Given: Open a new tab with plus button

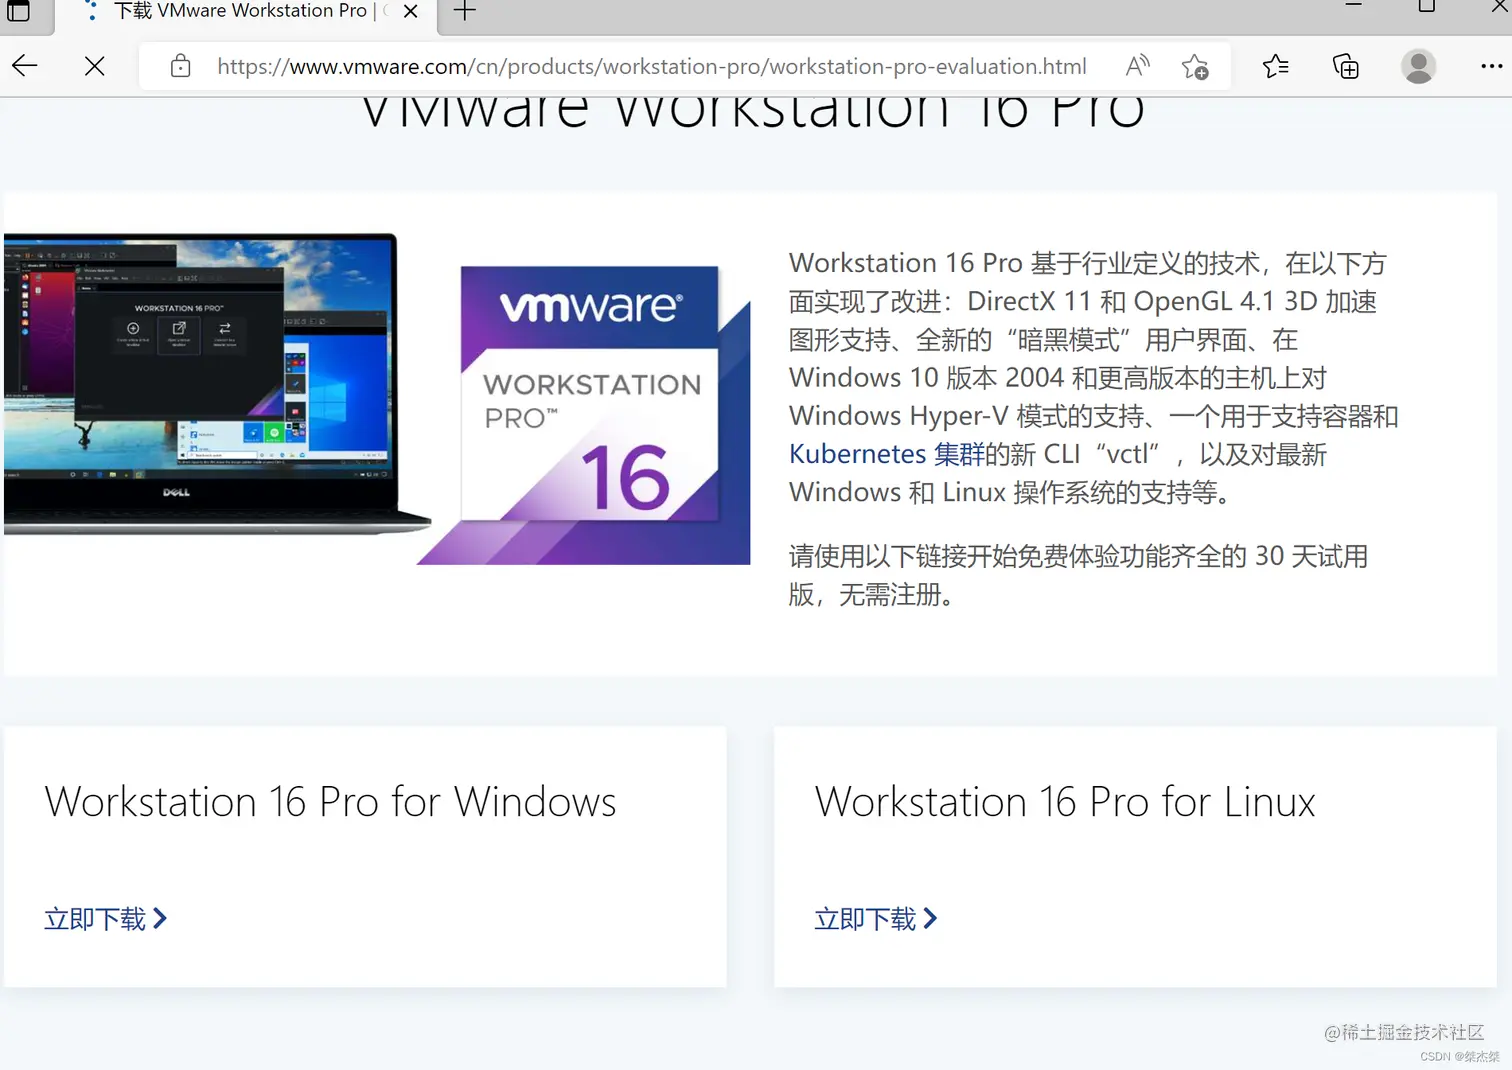Looking at the screenshot, I should 465,12.
